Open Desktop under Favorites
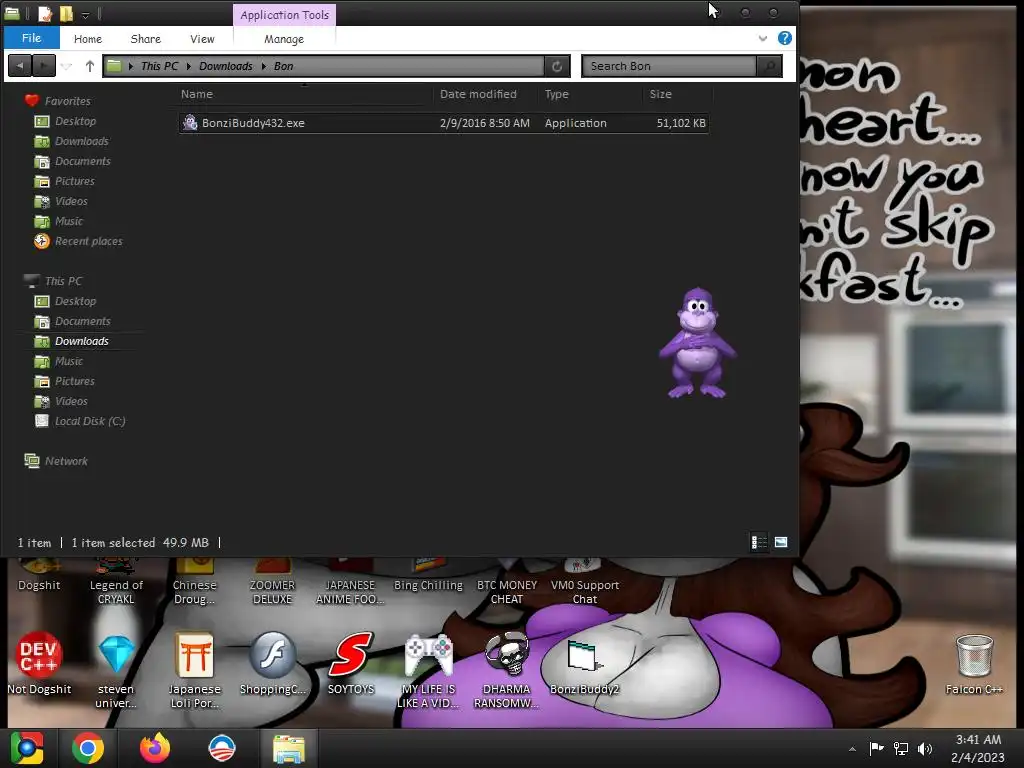1024x768 pixels. click(75, 121)
